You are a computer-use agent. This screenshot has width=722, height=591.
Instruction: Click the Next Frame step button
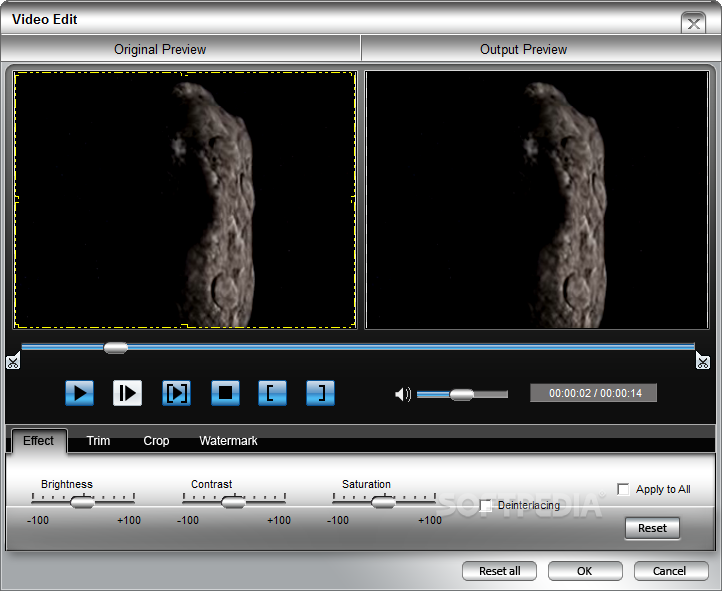[127, 393]
